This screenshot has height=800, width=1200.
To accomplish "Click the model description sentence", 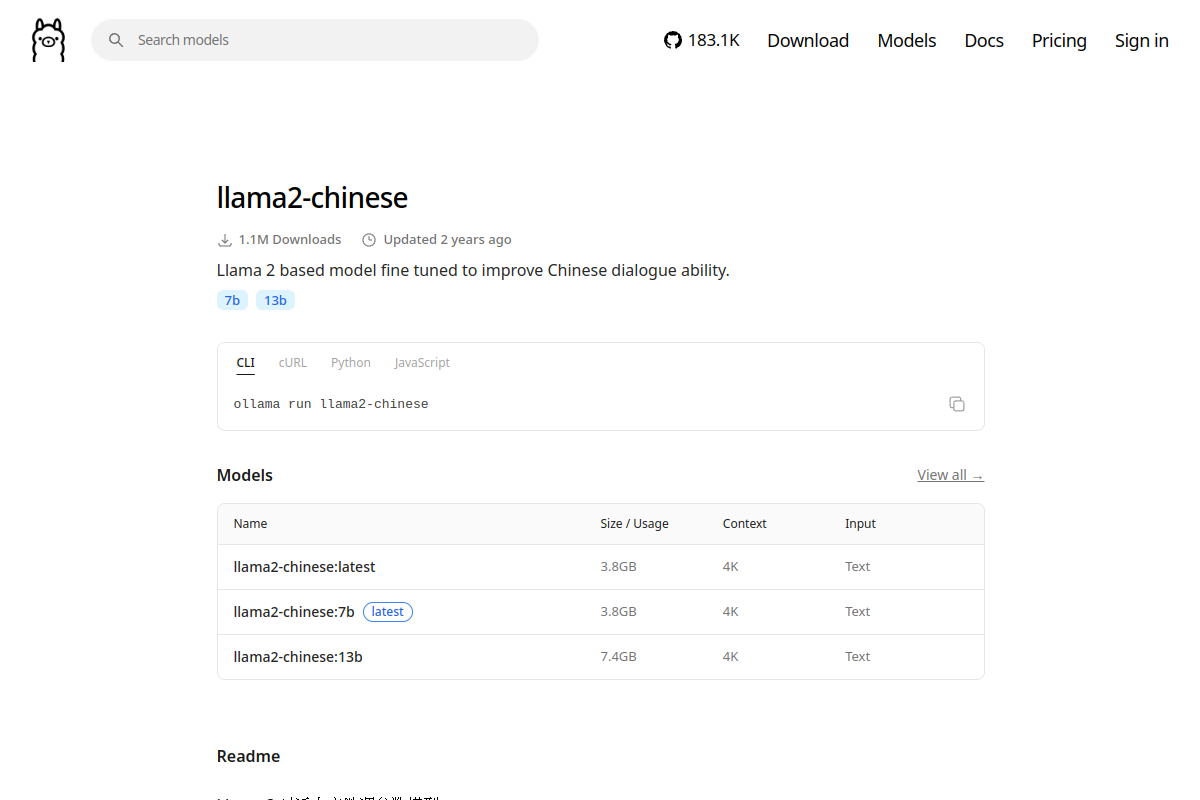I will click(473, 270).
